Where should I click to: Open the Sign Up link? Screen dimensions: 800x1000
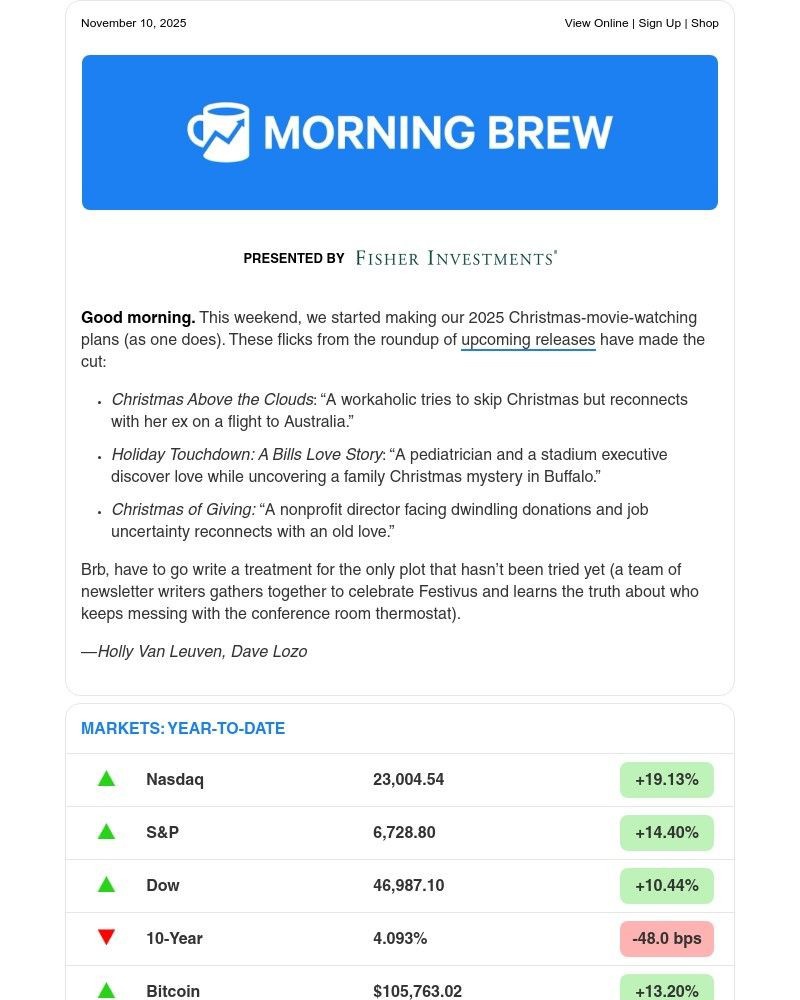[x=659, y=22]
